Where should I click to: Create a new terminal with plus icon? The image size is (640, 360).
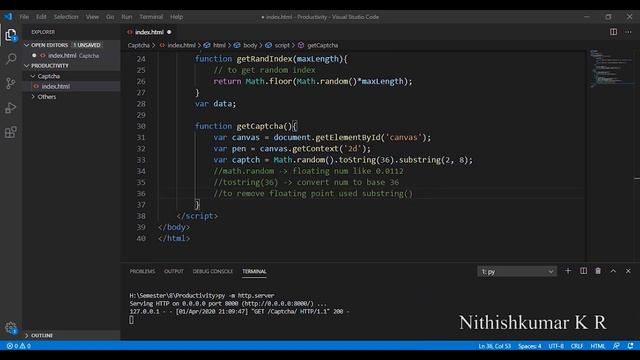pos(568,271)
